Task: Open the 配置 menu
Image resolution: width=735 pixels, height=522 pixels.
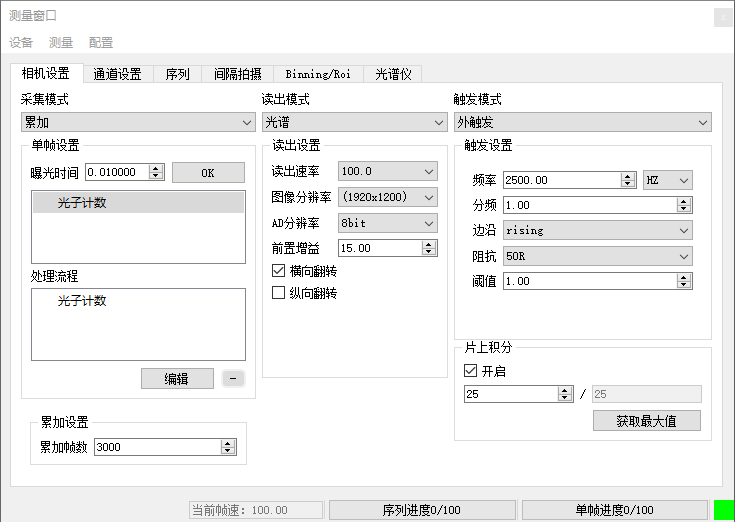Action: click(x=101, y=43)
